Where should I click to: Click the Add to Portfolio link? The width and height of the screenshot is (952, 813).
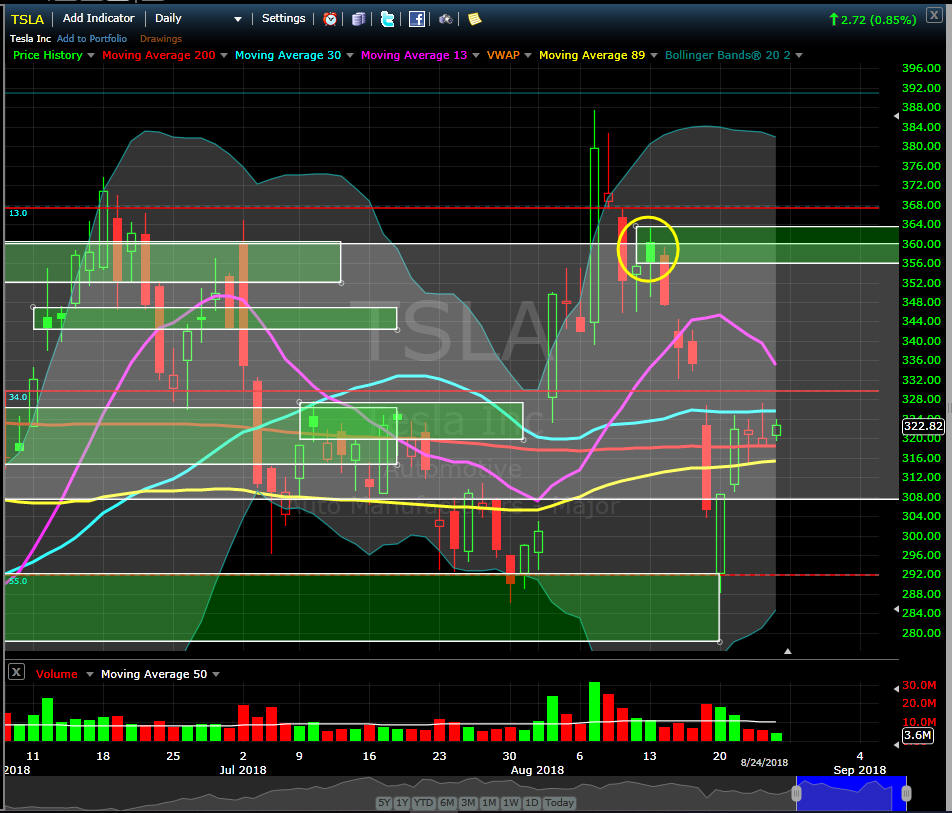click(94, 38)
